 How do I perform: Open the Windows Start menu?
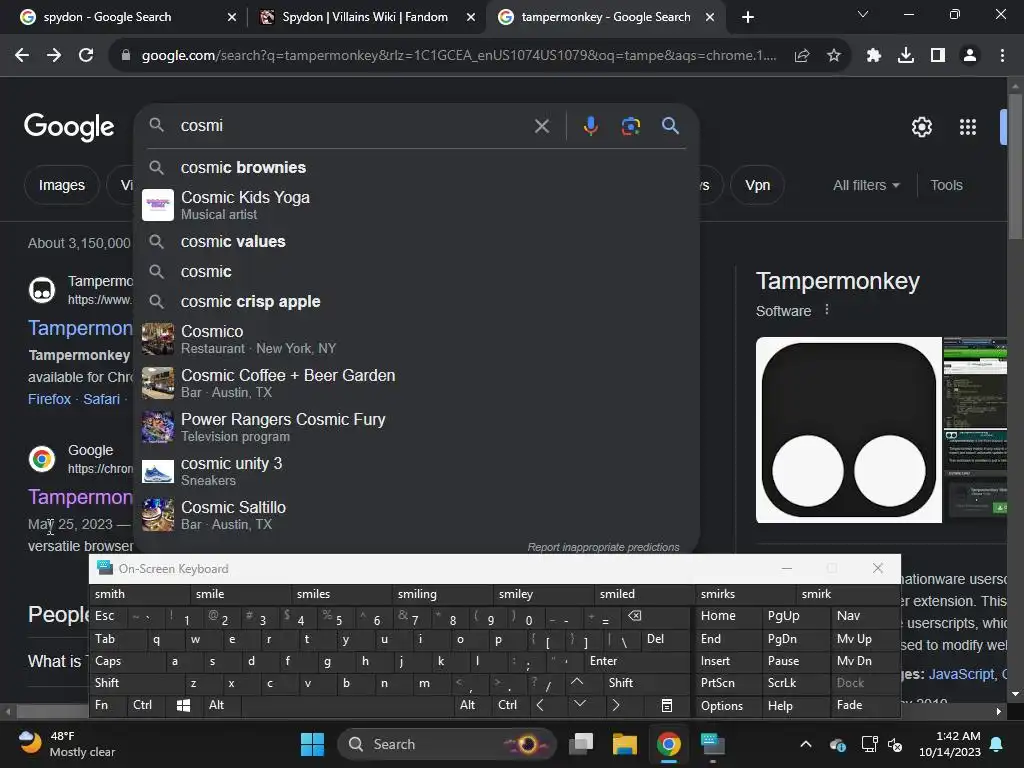312,744
